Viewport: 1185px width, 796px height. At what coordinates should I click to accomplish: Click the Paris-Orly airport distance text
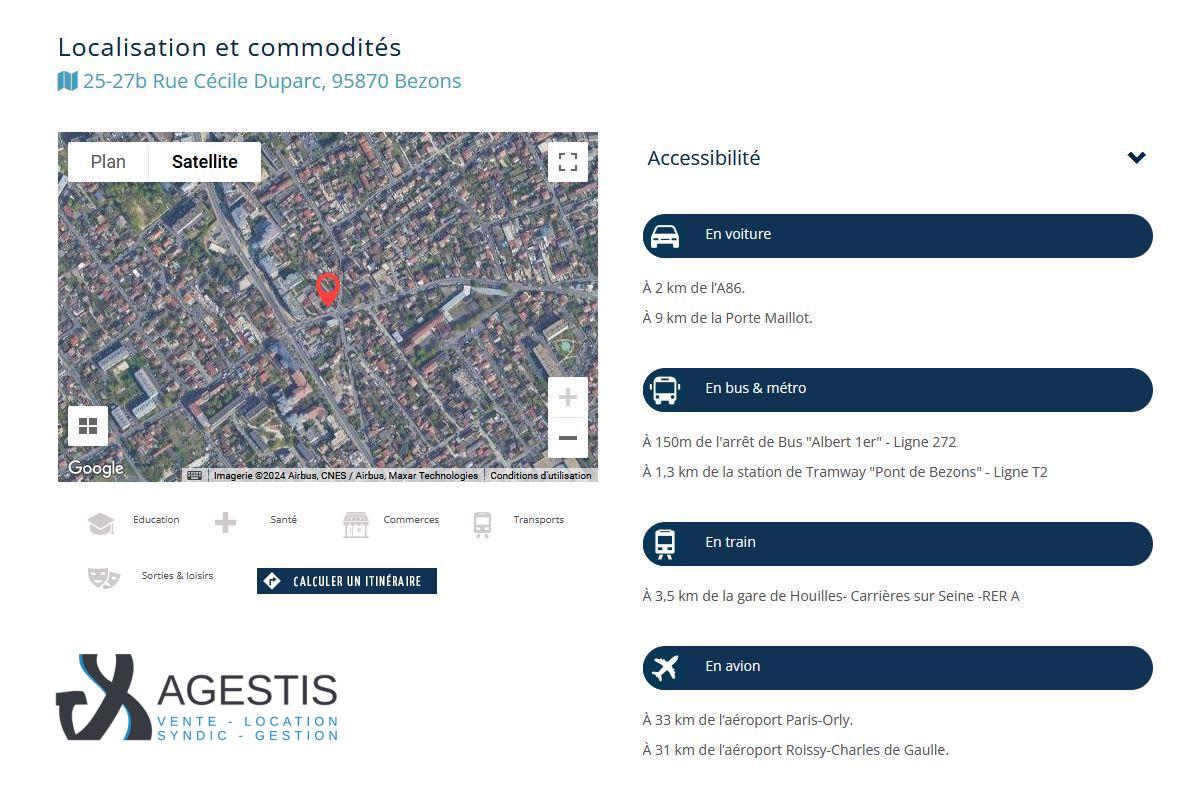(747, 720)
